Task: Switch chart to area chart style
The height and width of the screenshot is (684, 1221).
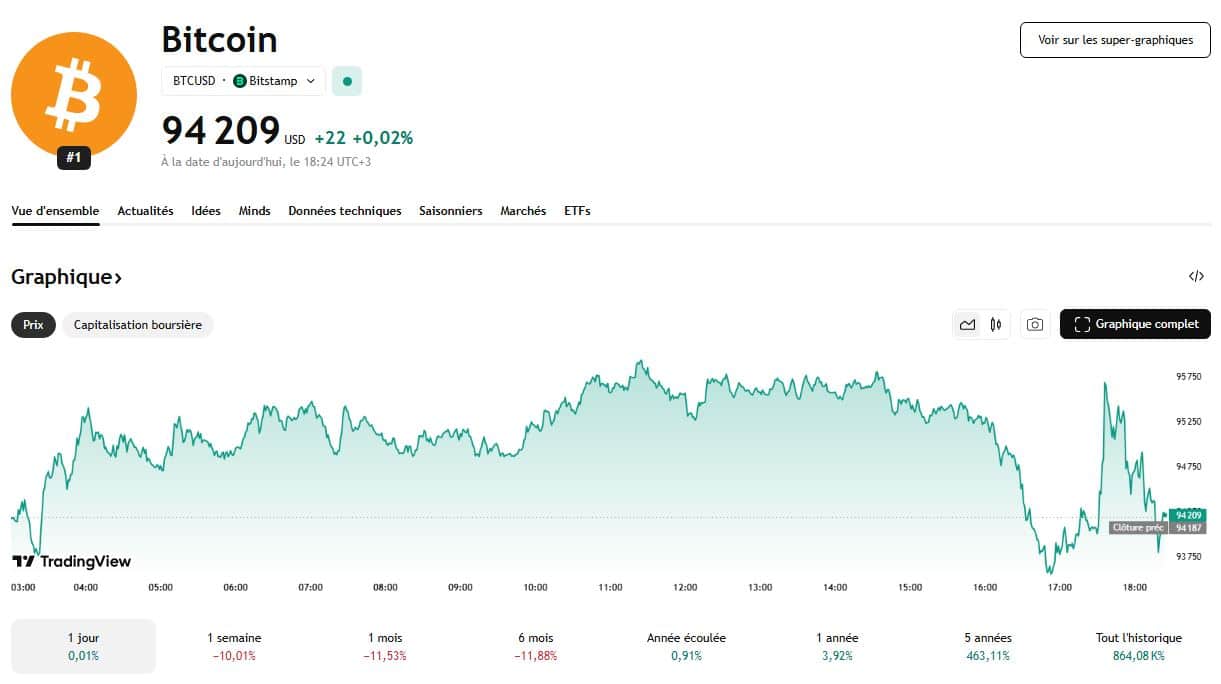Action: [968, 324]
